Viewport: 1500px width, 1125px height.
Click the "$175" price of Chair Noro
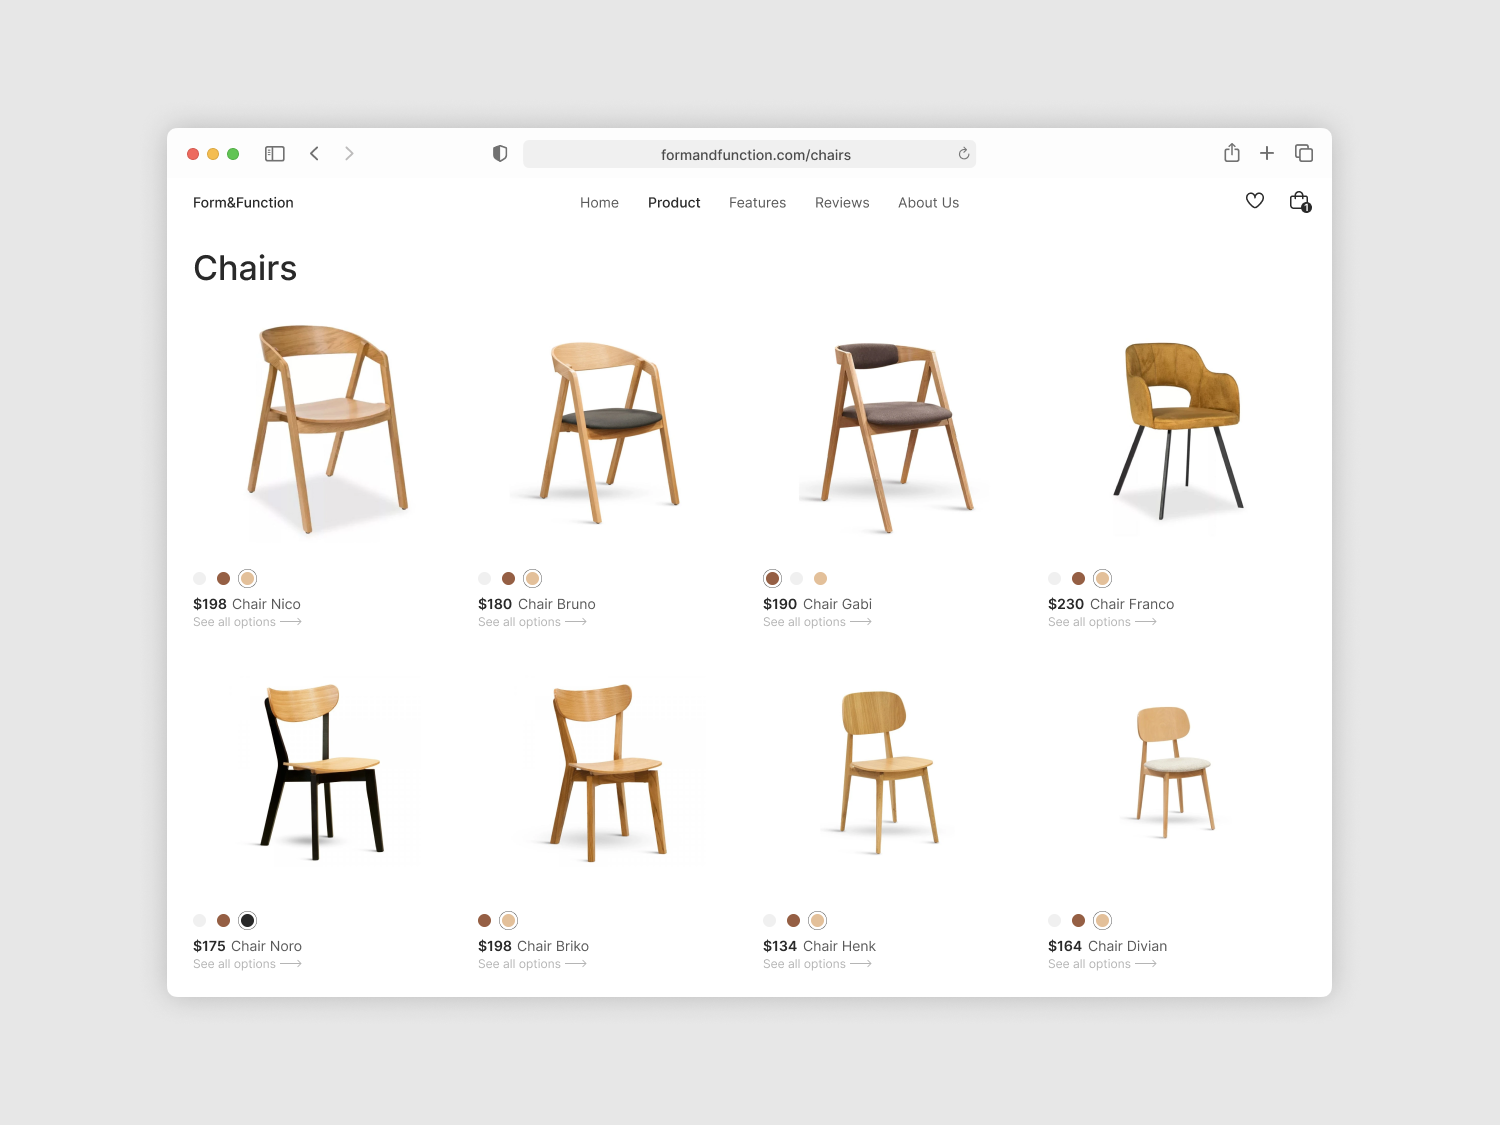pyautogui.click(x=209, y=946)
